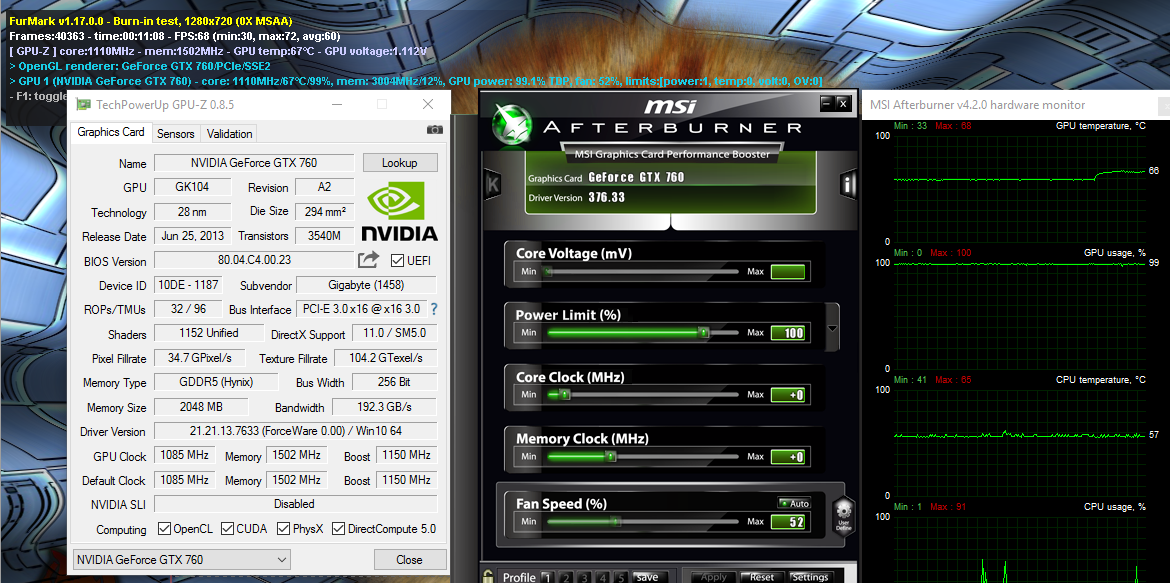The image size is (1170, 583).
Task: Click the Memory Clock slider handle
Action: [x=610, y=457]
